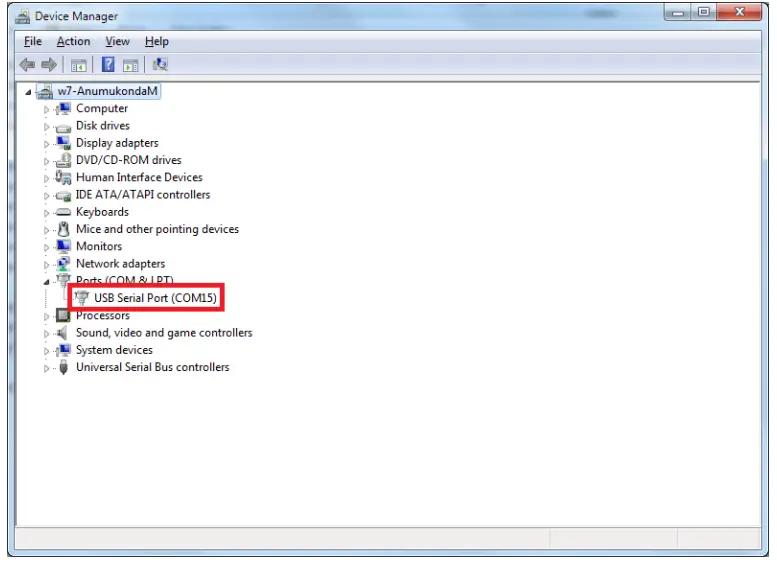This screenshot has width=777, height=563.
Task: Open the View menu
Action: click(x=117, y=42)
